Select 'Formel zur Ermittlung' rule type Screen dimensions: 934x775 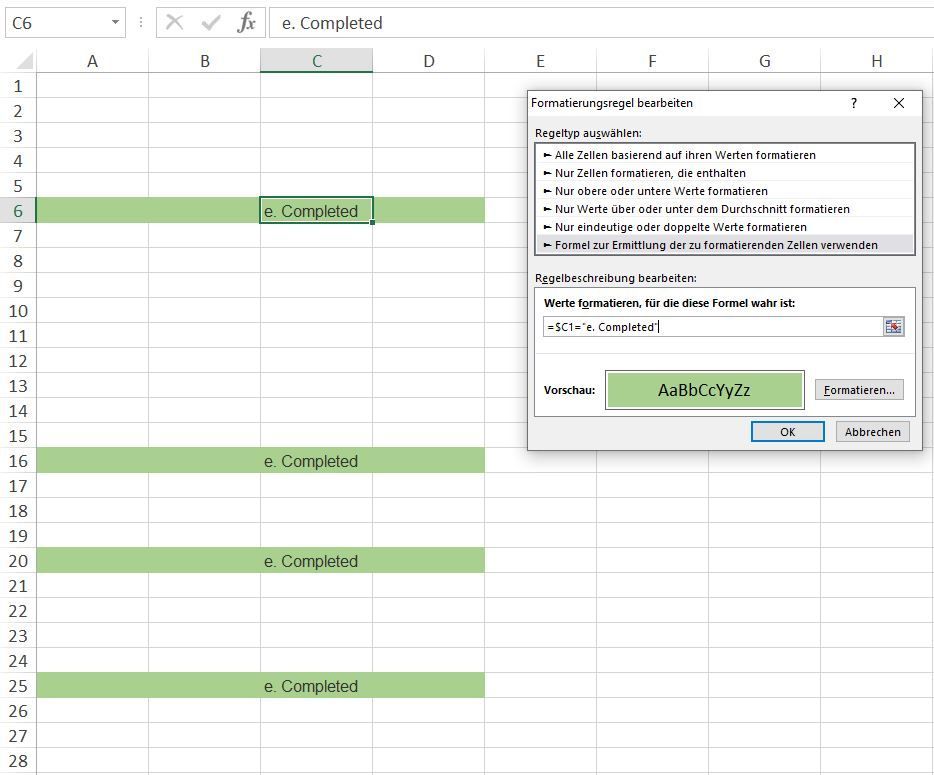[725, 245]
